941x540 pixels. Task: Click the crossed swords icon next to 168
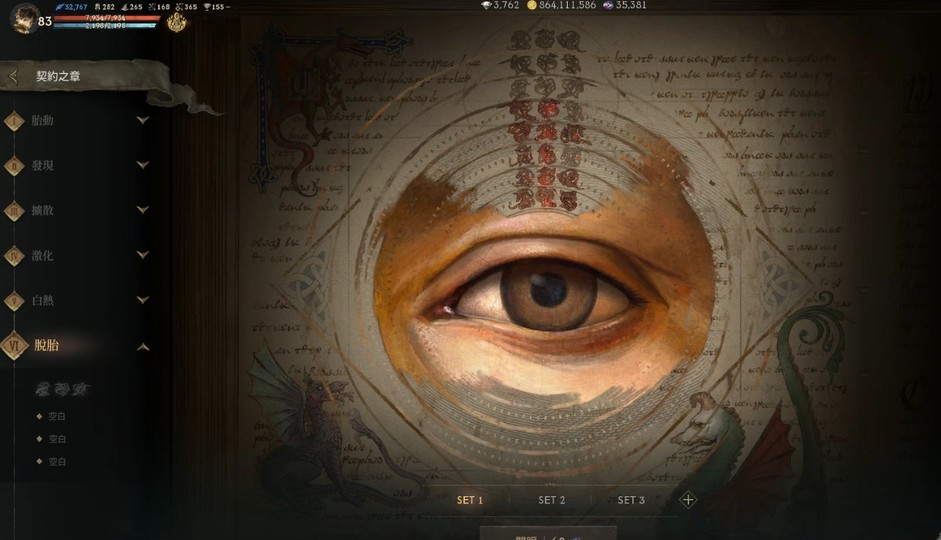click(x=152, y=7)
